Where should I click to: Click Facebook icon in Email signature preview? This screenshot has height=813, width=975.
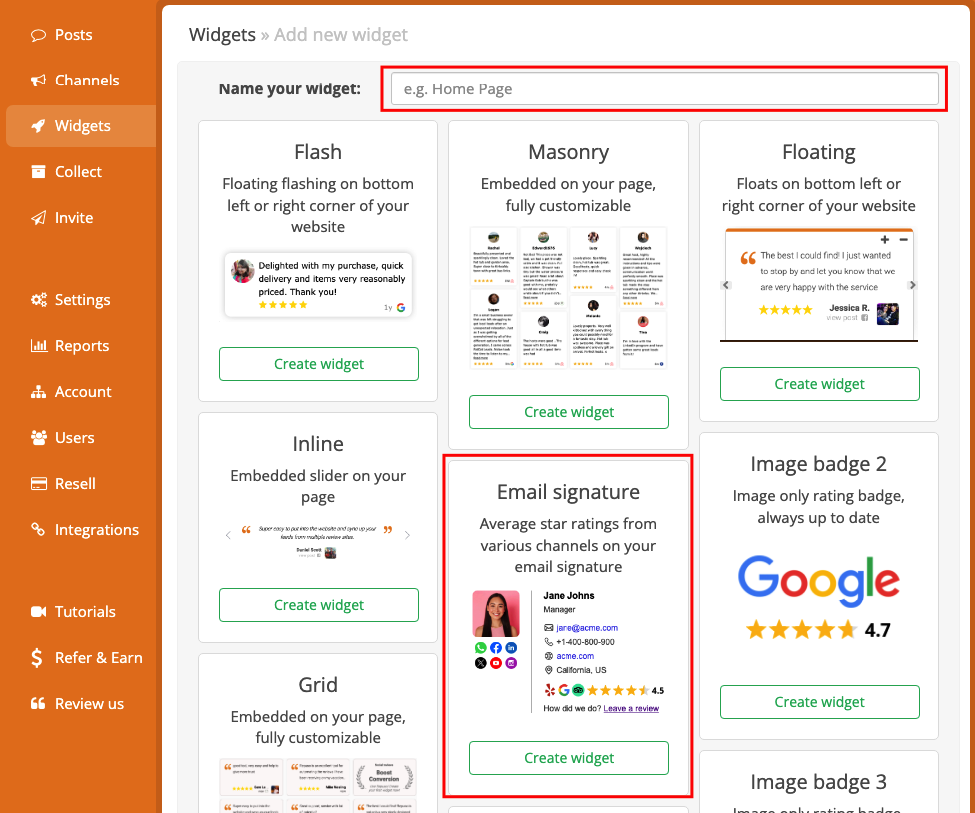coord(496,648)
